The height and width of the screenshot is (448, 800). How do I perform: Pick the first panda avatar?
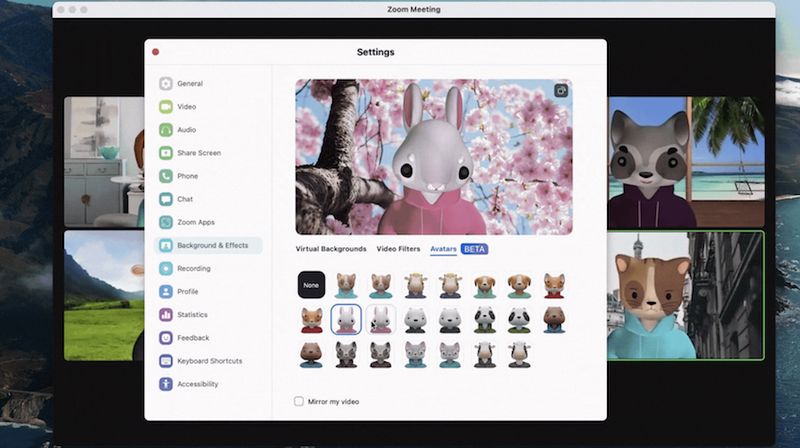pos(485,319)
